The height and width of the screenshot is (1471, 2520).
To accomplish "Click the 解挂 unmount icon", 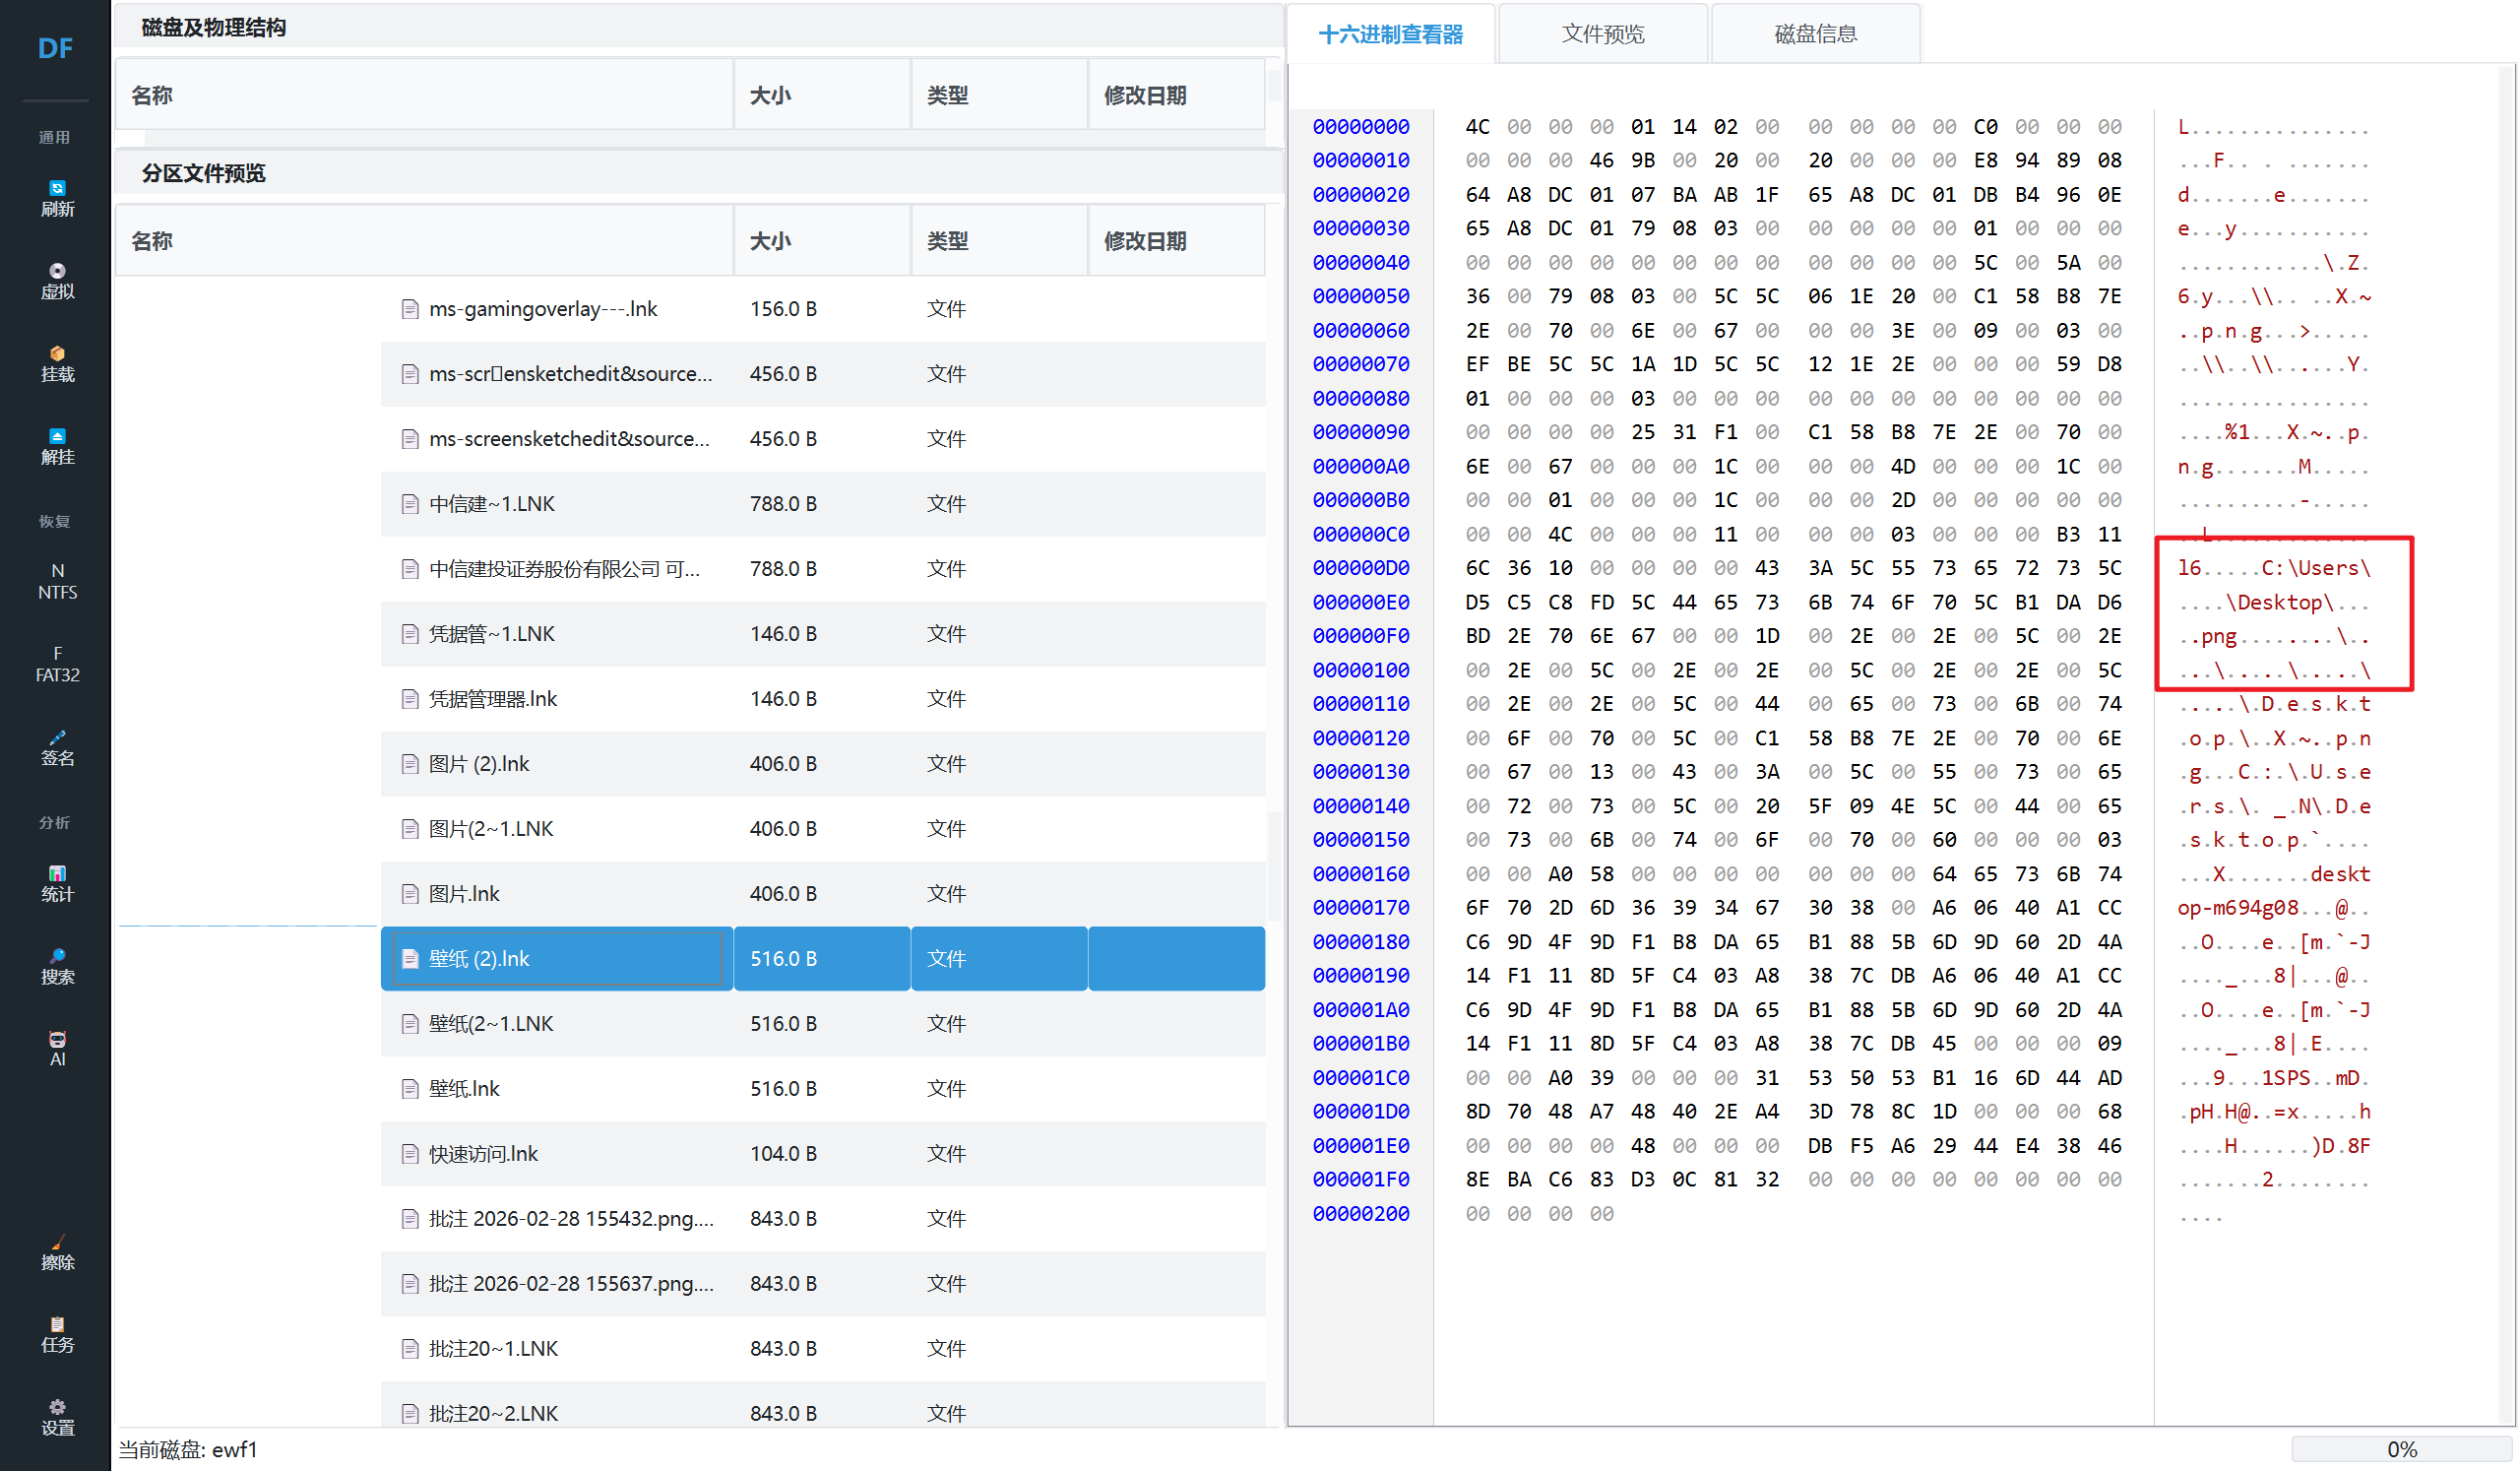I will click(x=57, y=446).
